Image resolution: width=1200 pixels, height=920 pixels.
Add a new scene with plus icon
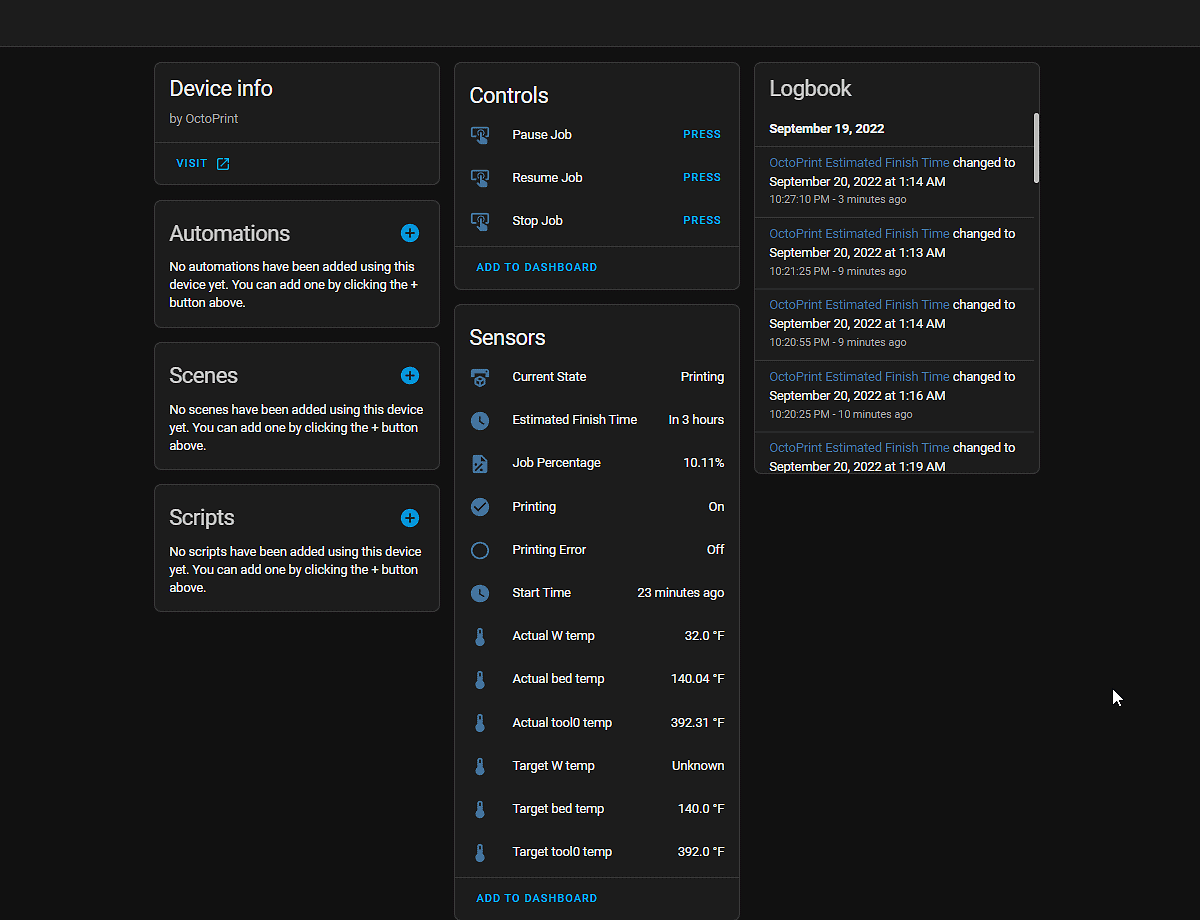(x=410, y=376)
